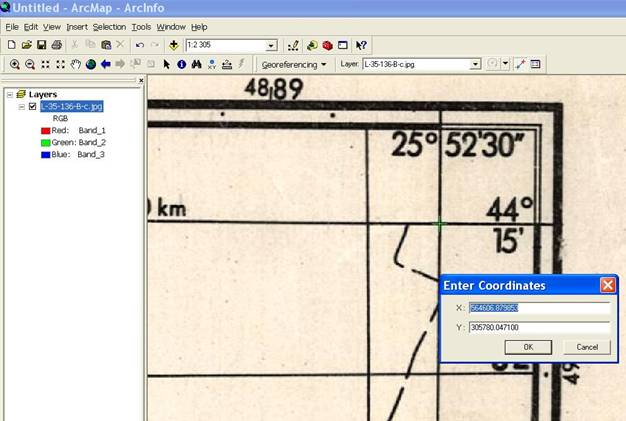Open the Insert menu
This screenshot has width=626, height=421.
coord(78,26)
